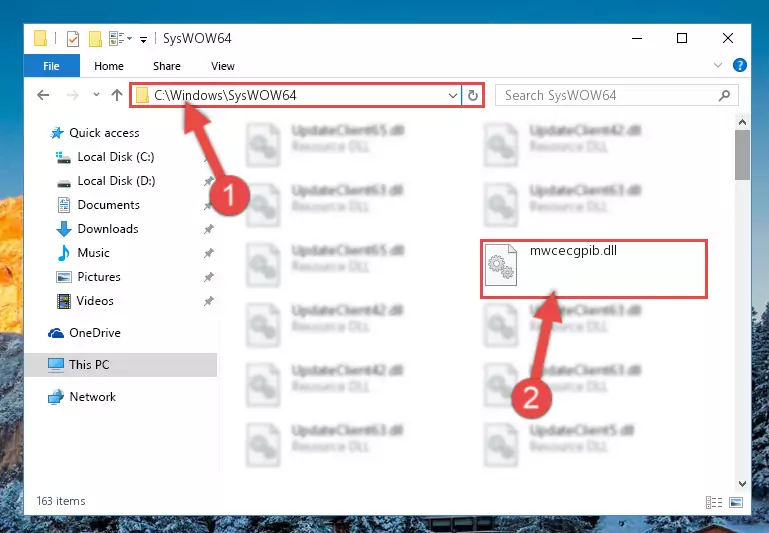Click the vertical scrollbar thumb
The height and width of the screenshot is (533, 769).
click(x=743, y=155)
